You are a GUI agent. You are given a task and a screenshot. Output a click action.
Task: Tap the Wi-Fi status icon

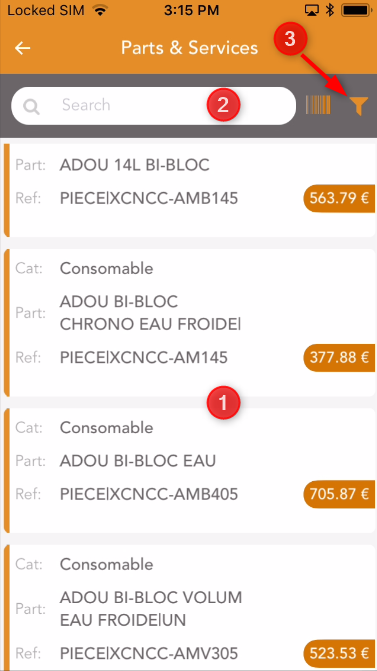click(x=101, y=10)
